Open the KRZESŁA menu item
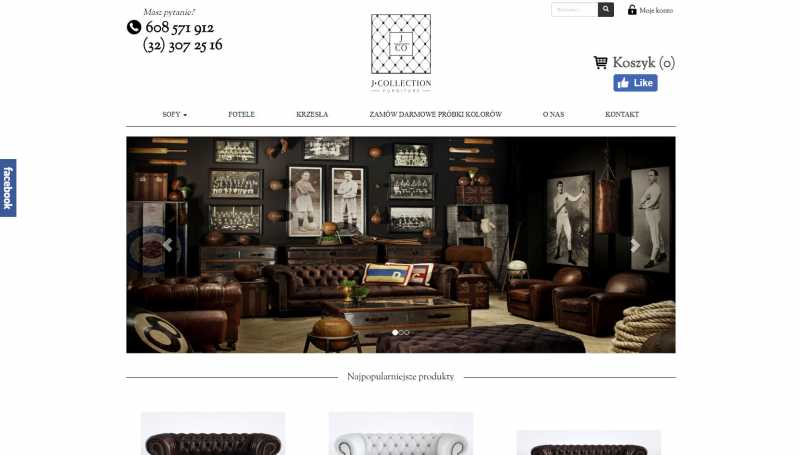The height and width of the screenshot is (455, 800). [312, 114]
